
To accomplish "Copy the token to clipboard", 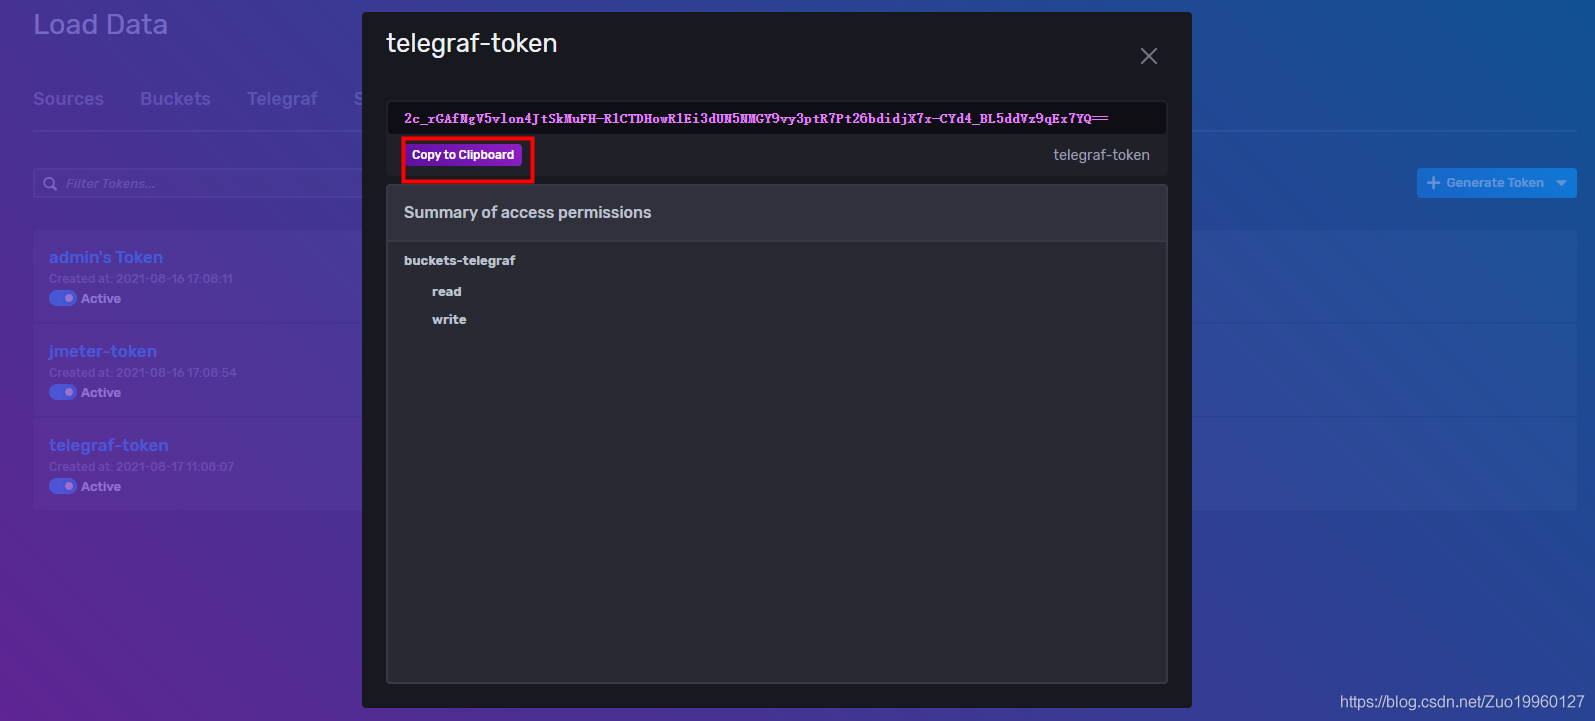I will tap(463, 155).
